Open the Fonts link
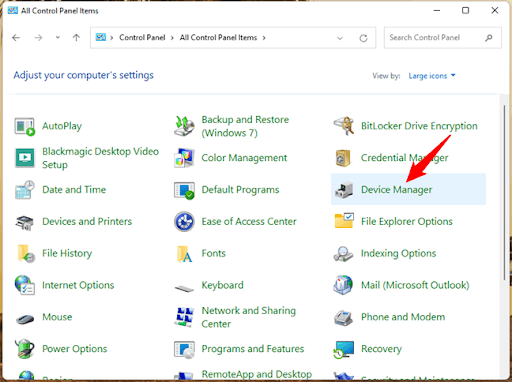The height and width of the screenshot is (382, 512). [x=213, y=253]
